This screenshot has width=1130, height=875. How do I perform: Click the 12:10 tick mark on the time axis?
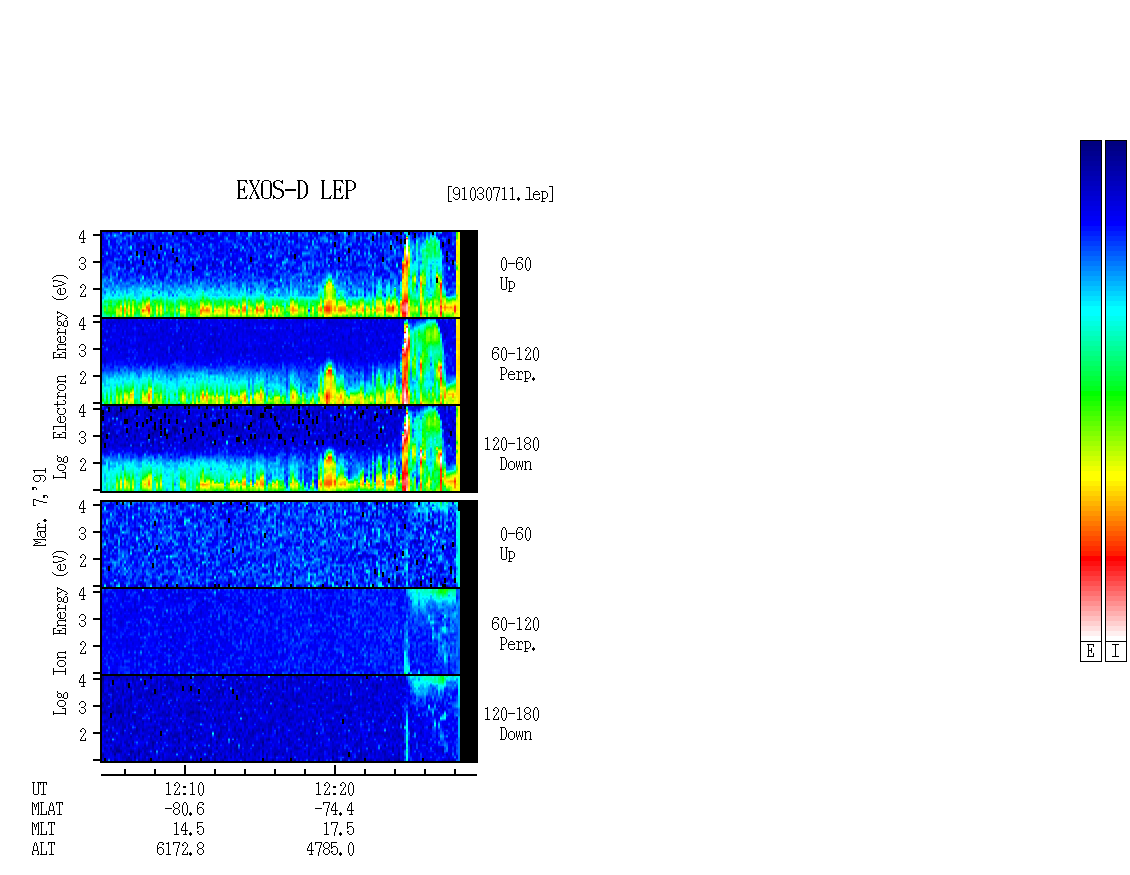[x=184, y=770]
